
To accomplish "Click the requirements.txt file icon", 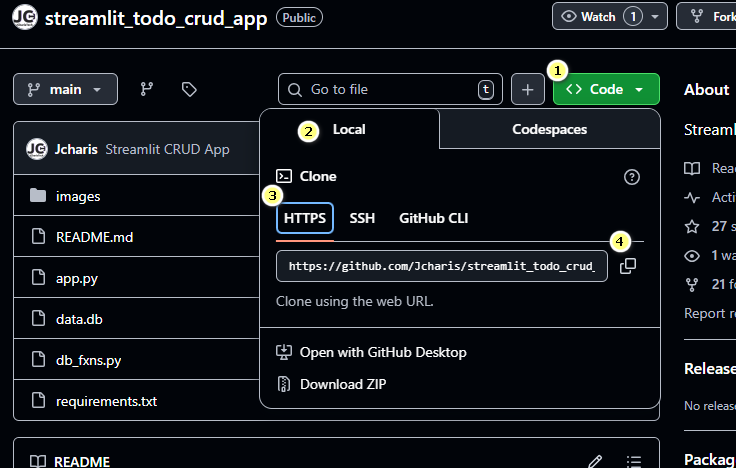I will 38,401.
